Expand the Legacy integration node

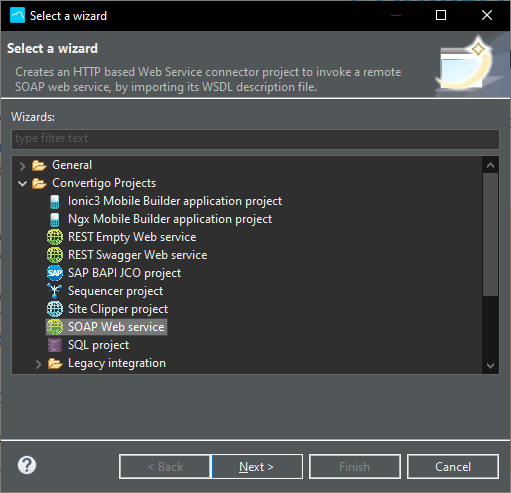[x=38, y=364]
